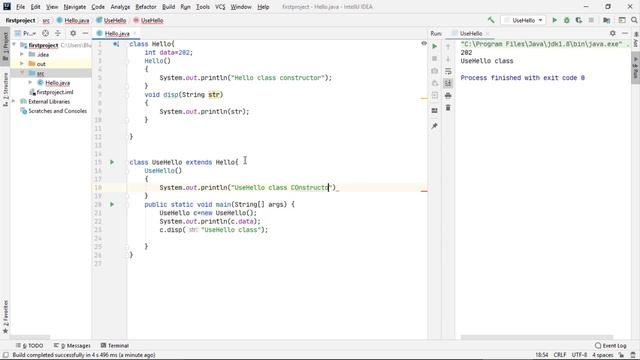This screenshot has height=360, width=640.
Task: Click the Build project hammer icon
Action: 491,20
